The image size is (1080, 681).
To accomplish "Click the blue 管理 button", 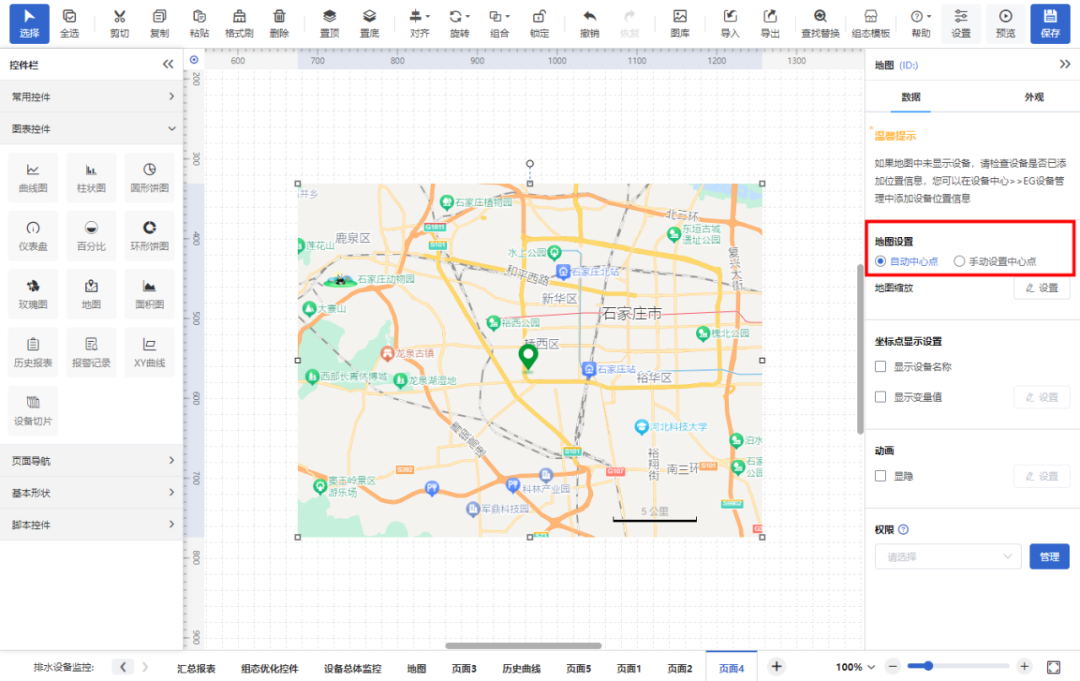I will tap(1049, 556).
